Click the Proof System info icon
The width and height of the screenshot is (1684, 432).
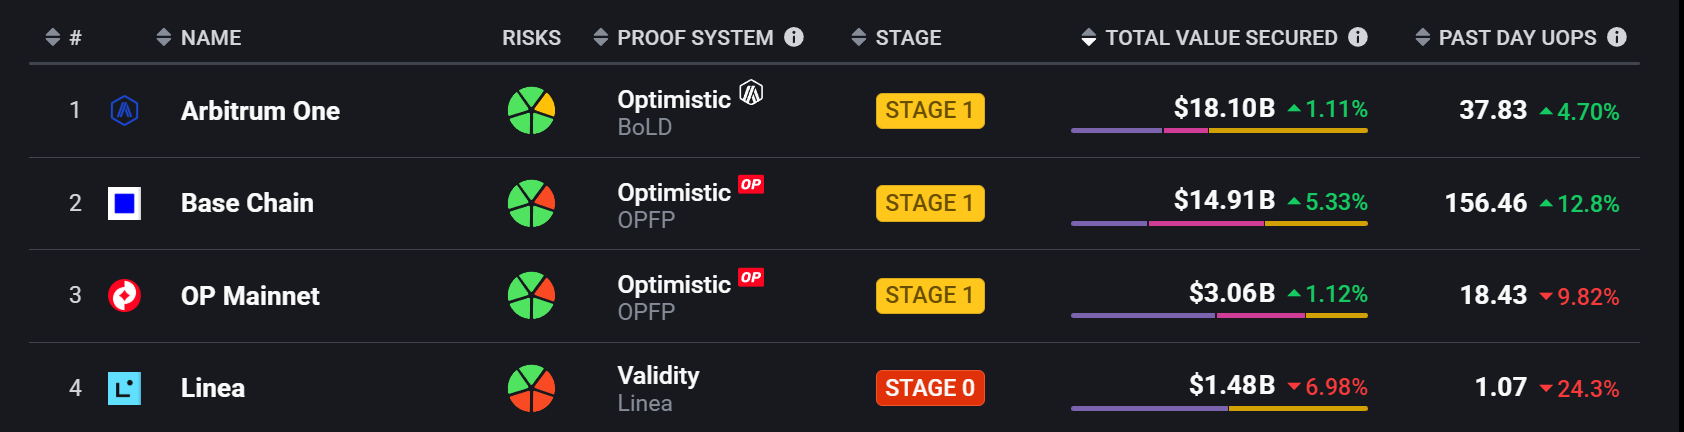pos(794,37)
